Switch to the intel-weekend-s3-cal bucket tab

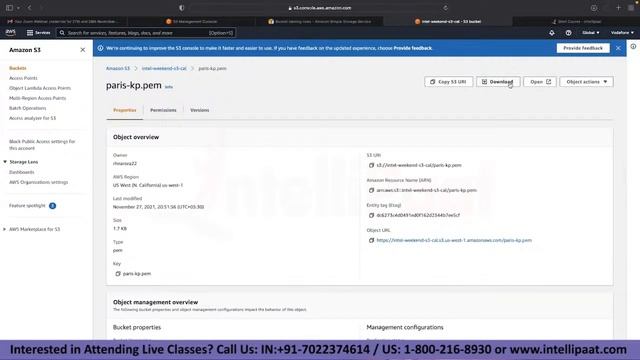click(x=448, y=21)
